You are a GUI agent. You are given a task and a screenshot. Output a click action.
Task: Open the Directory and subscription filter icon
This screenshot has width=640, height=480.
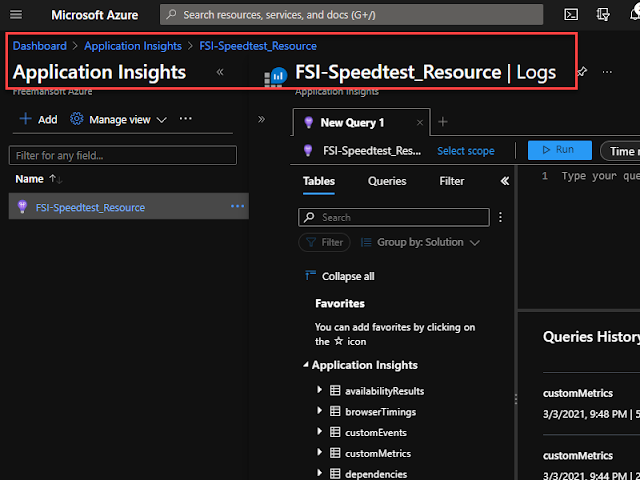(x=603, y=15)
